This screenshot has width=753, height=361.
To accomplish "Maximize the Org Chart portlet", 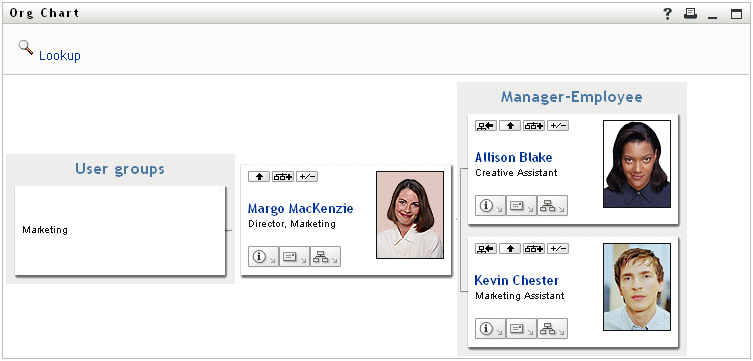I will point(736,14).
